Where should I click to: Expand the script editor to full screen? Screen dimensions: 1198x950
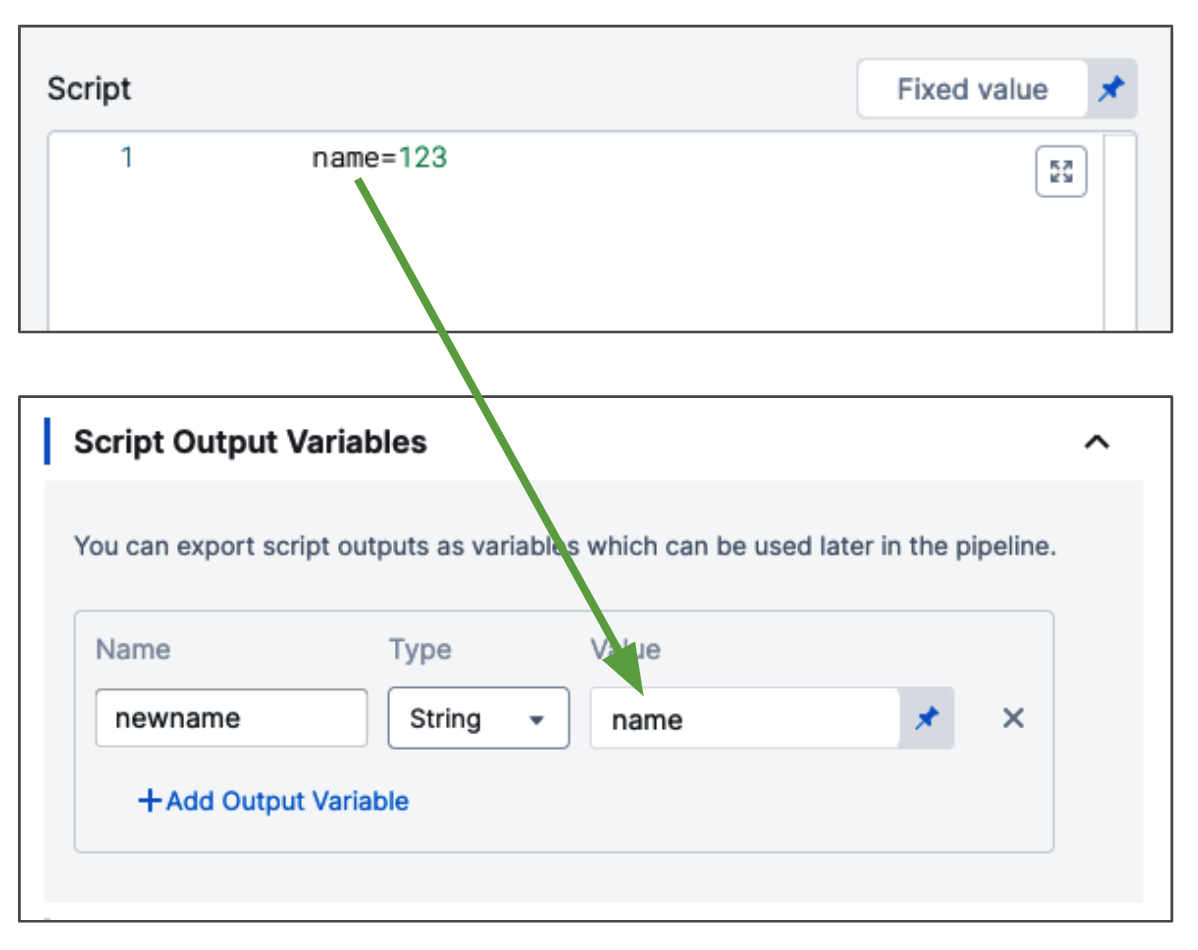1060,172
